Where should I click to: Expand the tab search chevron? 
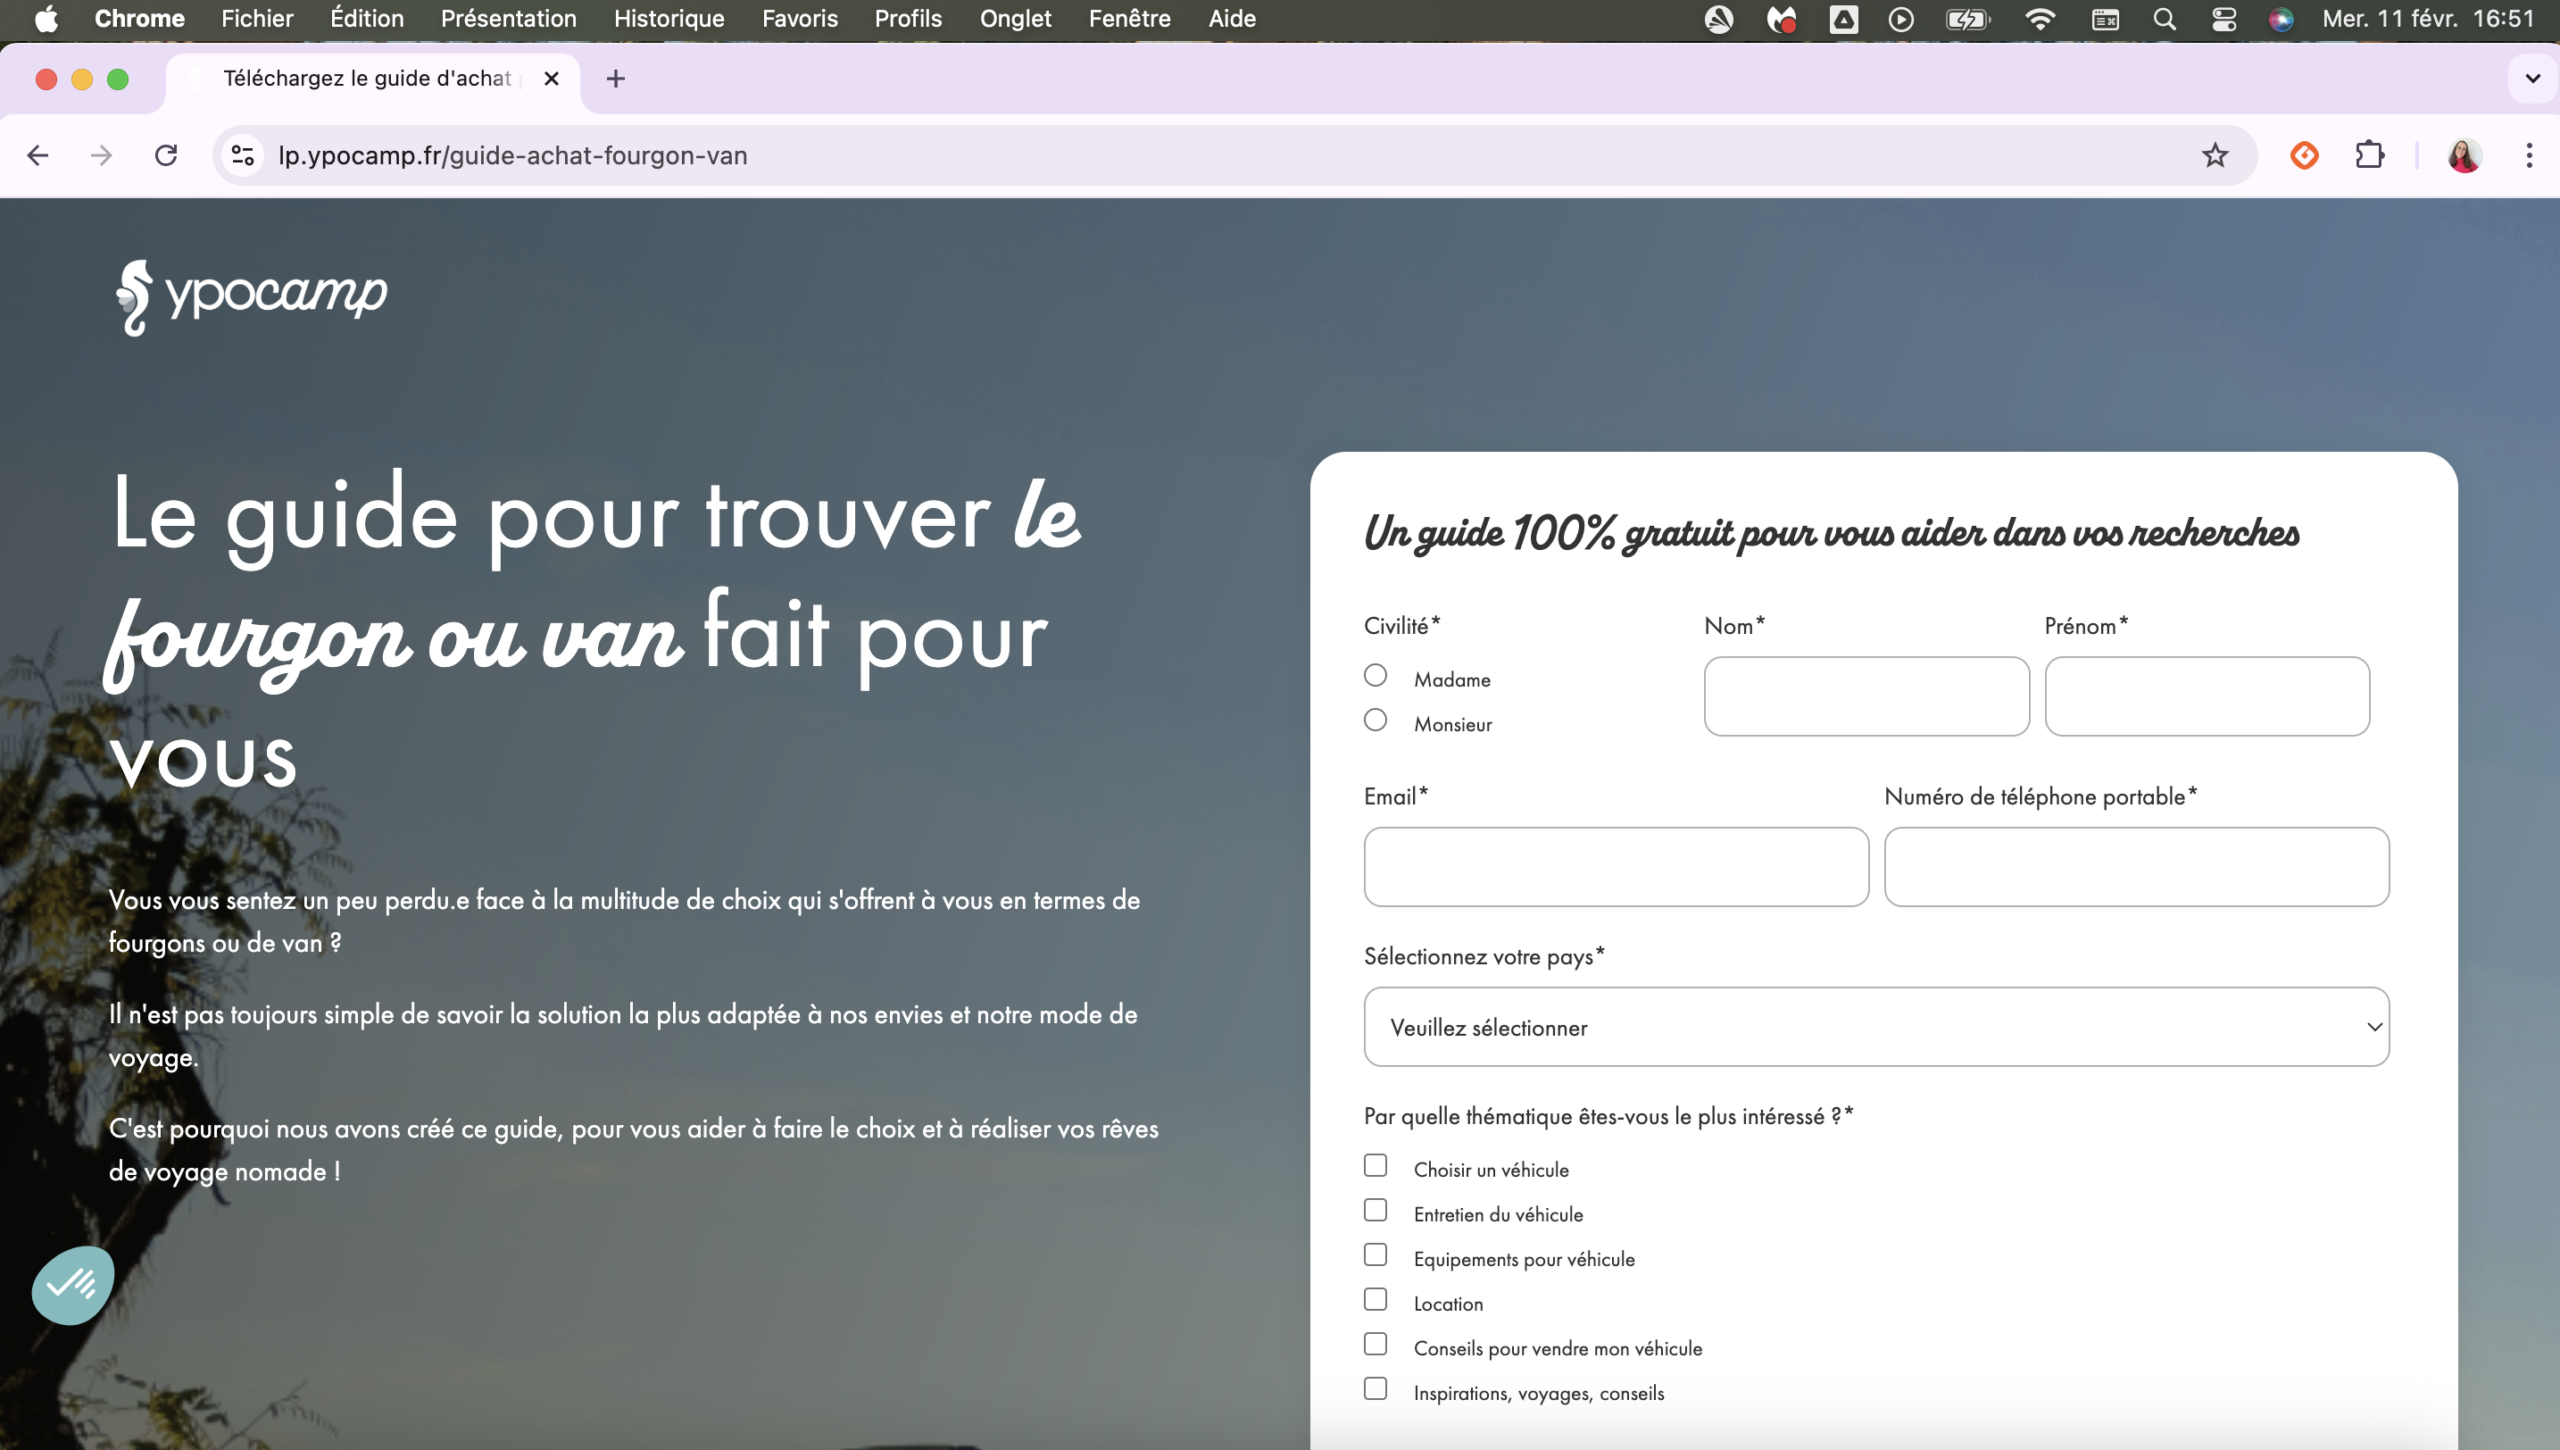(2532, 78)
